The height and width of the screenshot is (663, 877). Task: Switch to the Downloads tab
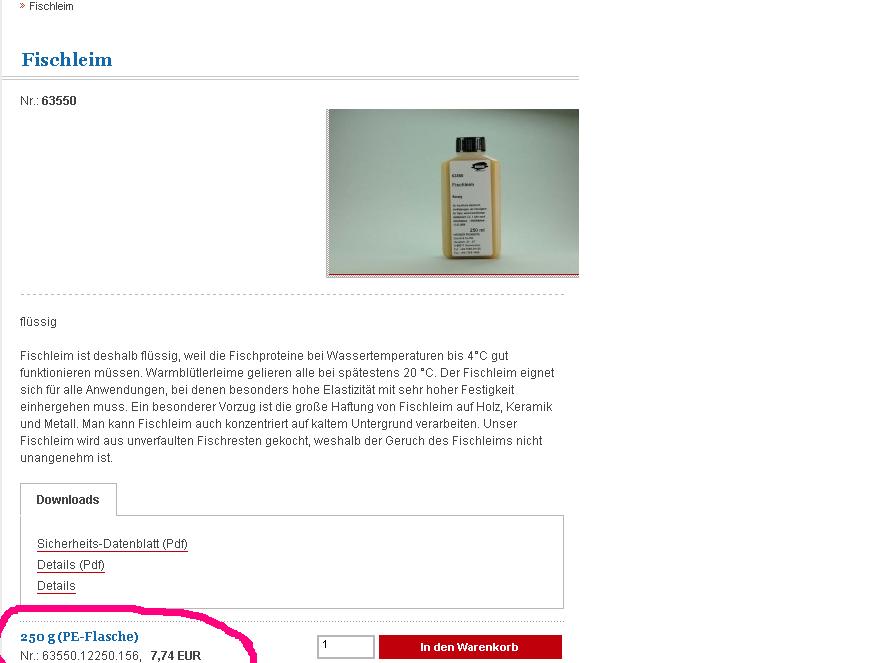68,500
